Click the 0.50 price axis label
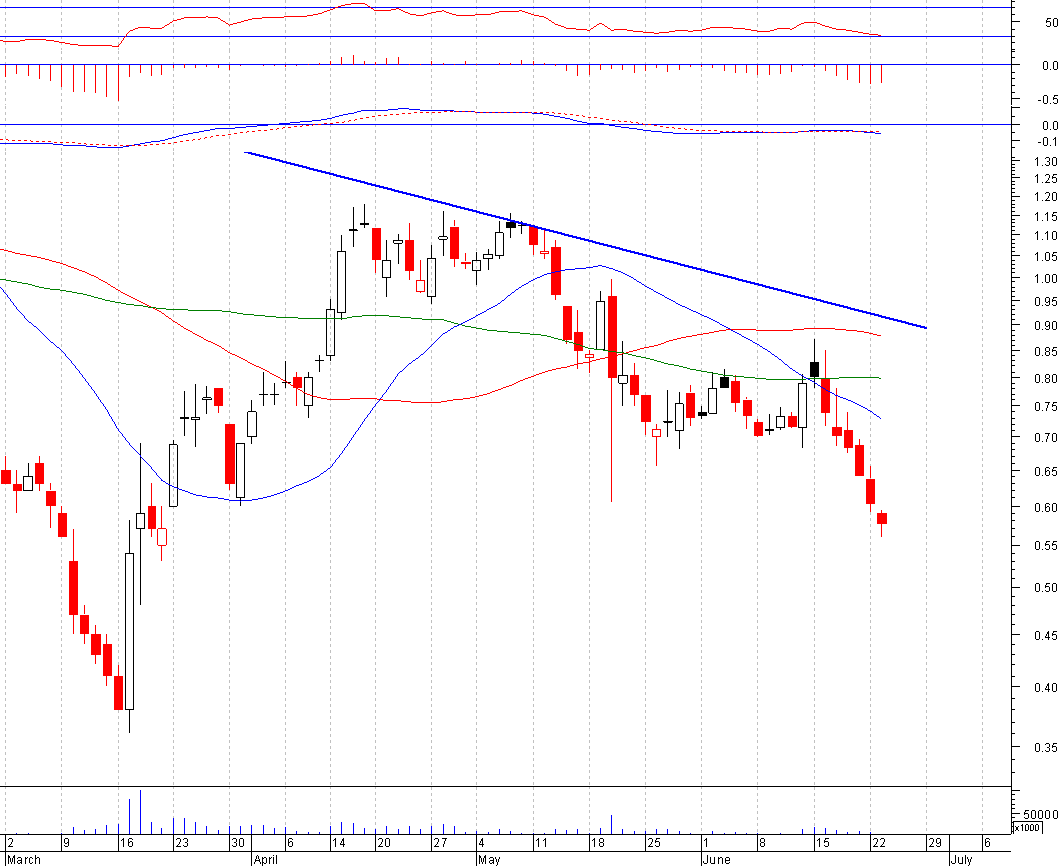This screenshot has height=866, width=1062. click(1046, 588)
